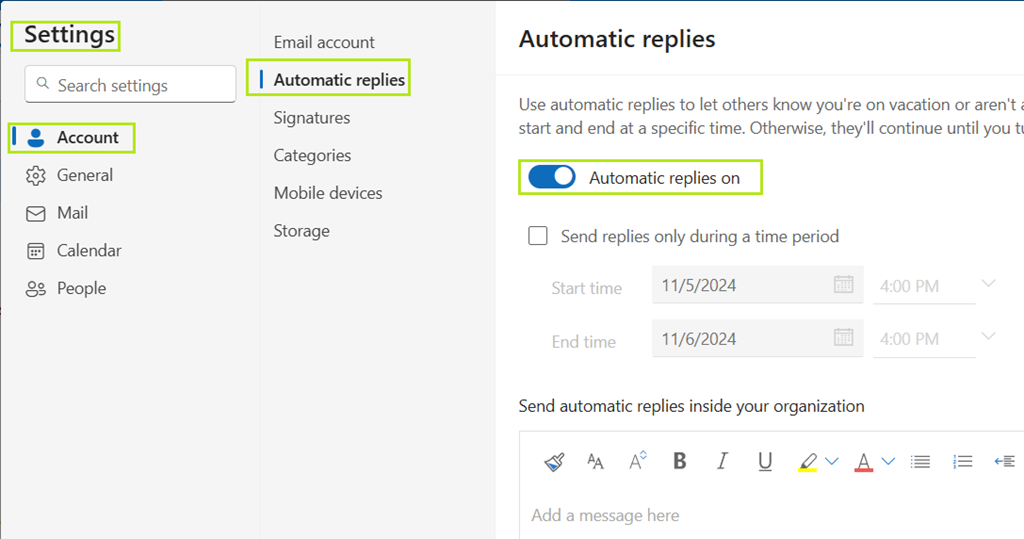
Task: Insert a bulleted list
Action: tap(920, 461)
